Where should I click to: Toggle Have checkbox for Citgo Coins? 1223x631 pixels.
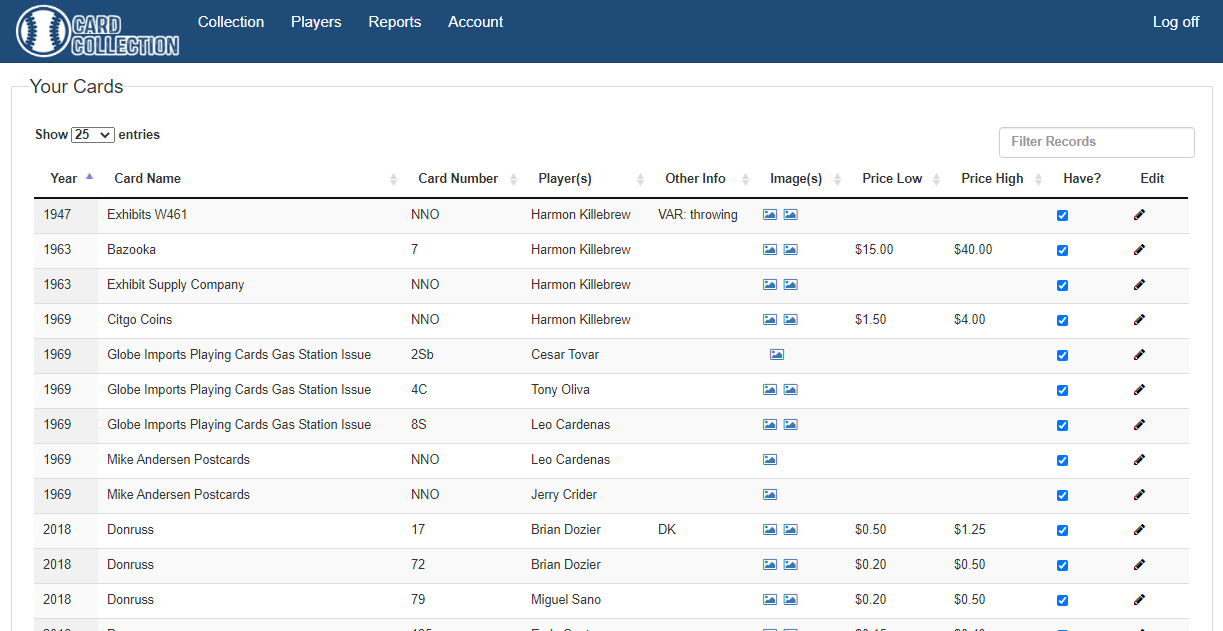click(1062, 320)
